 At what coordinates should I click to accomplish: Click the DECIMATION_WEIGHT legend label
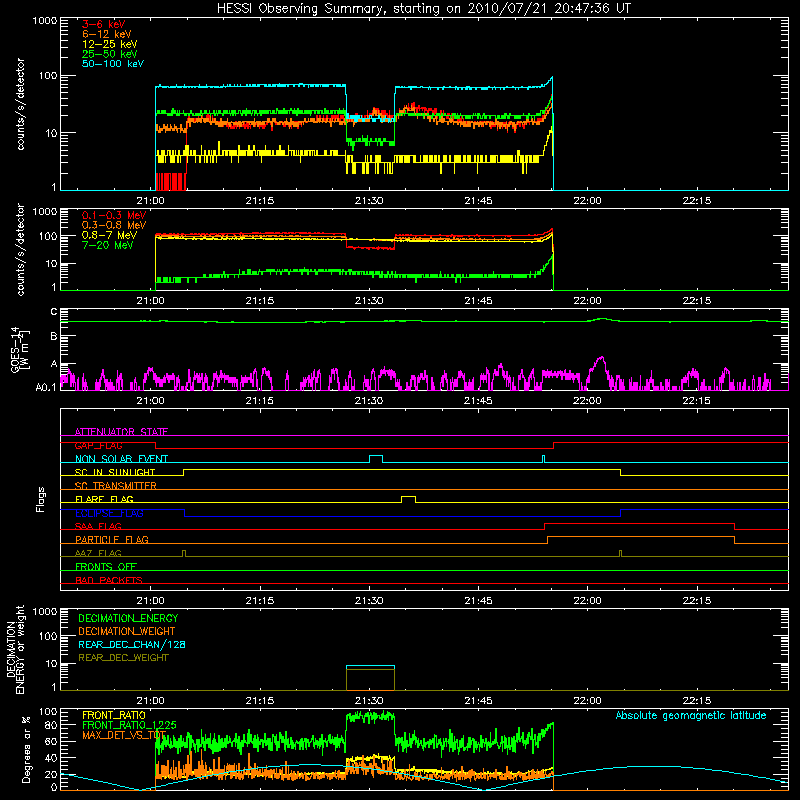127,631
